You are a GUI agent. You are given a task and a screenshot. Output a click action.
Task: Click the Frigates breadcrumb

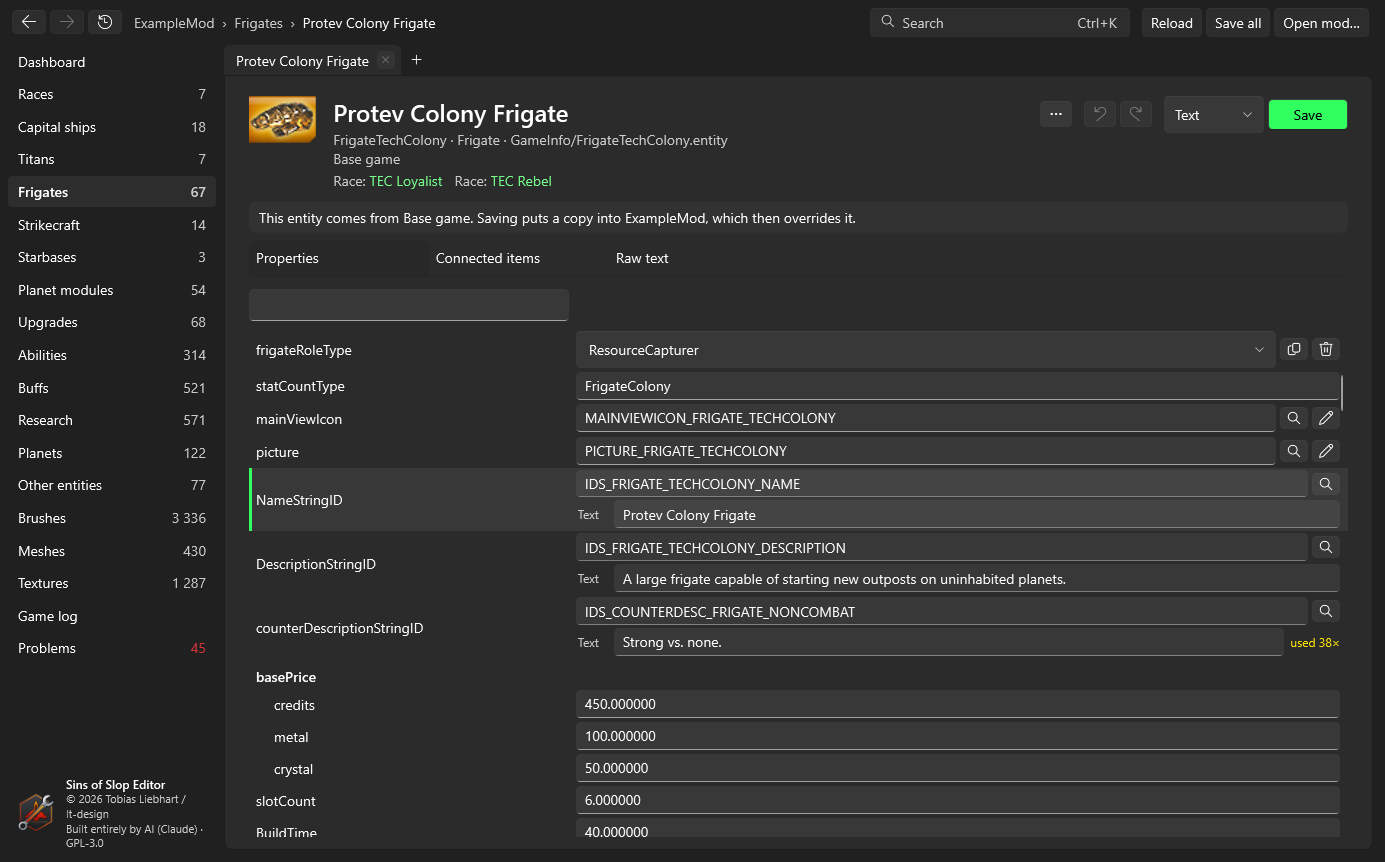click(258, 23)
